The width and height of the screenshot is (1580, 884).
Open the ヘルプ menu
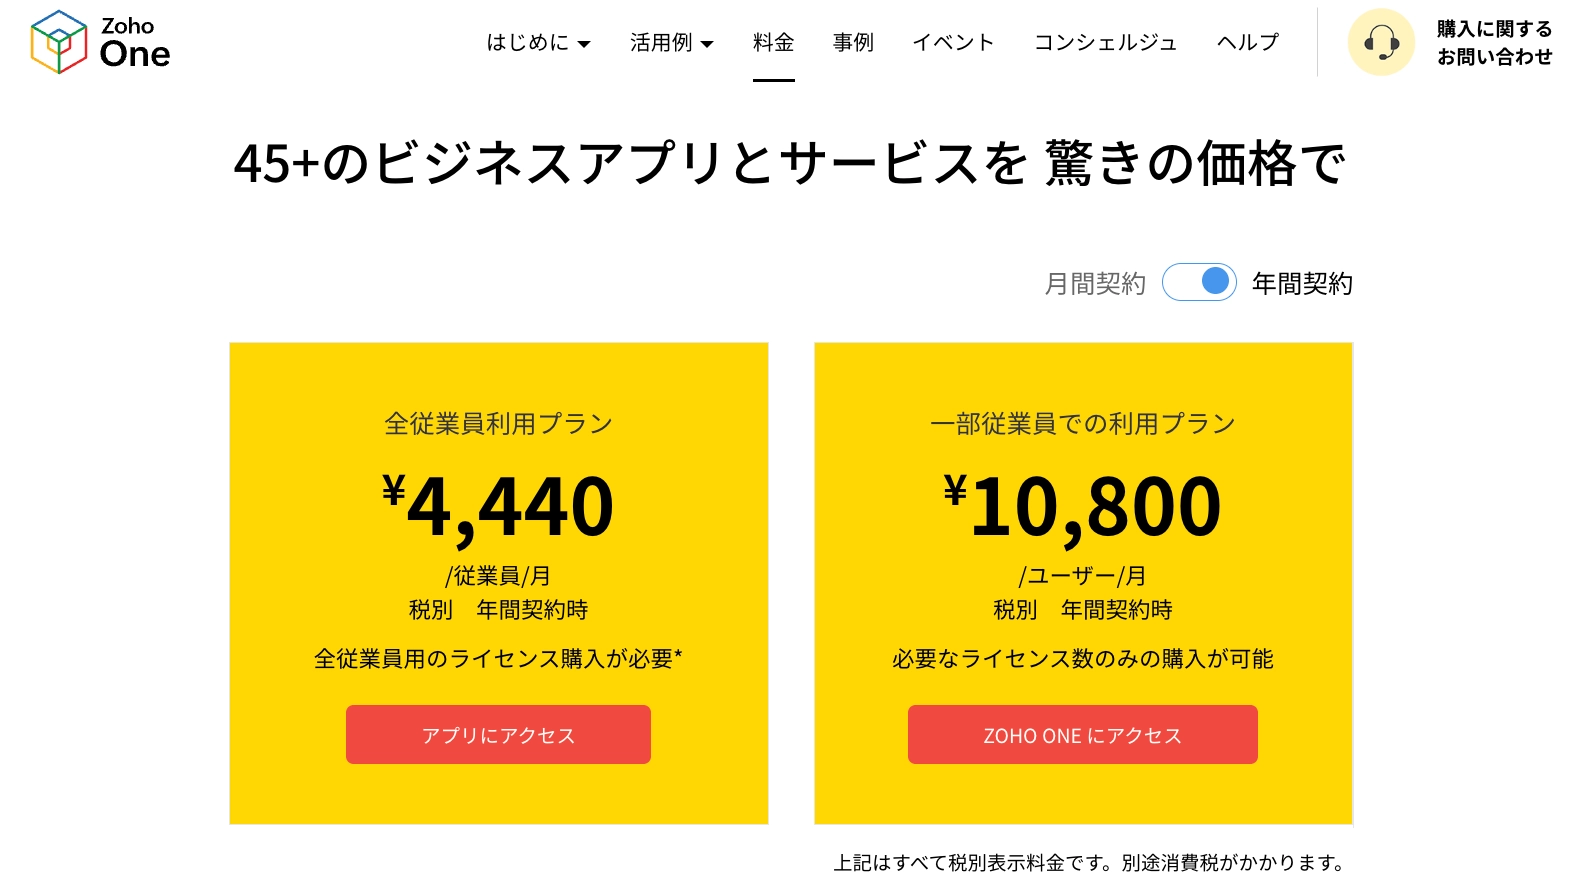point(1247,42)
